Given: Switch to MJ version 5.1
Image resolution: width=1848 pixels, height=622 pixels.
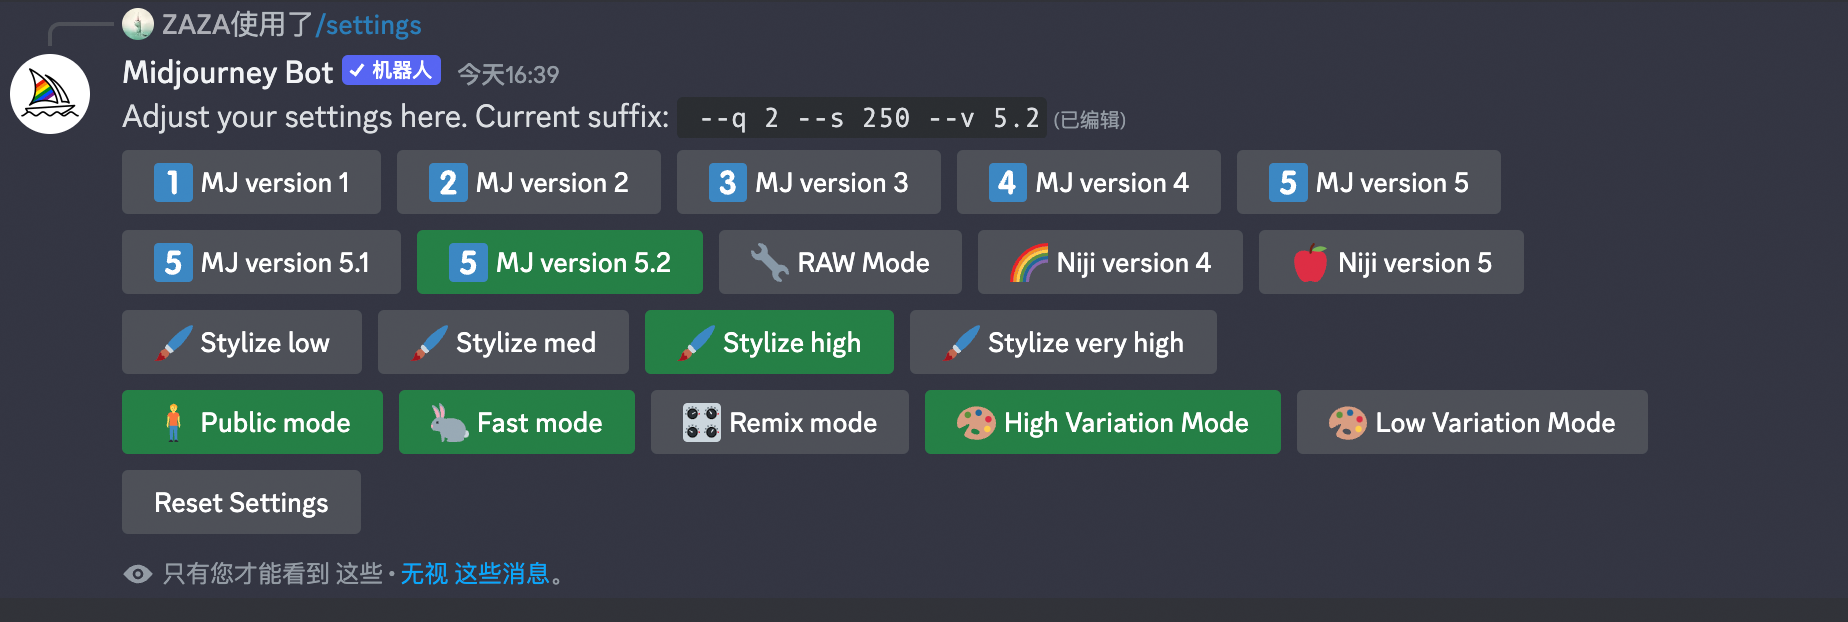Looking at the screenshot, I should 261,262.
